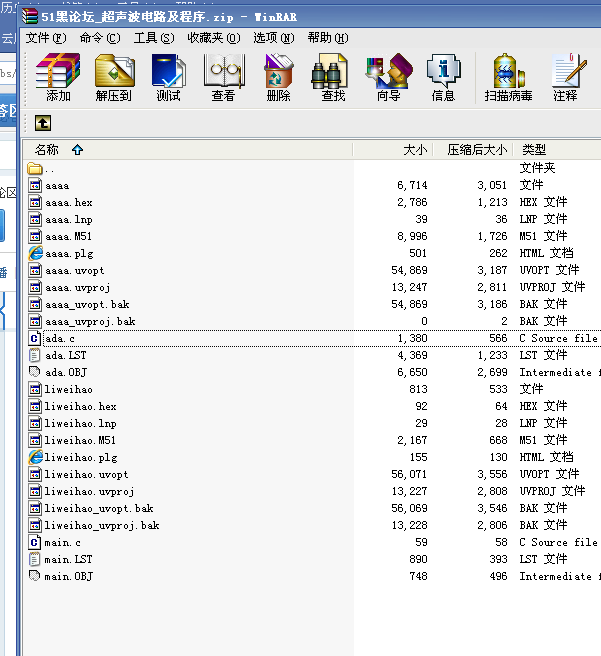Select the file named aaaa
The height and width of the screenshot is (656, 601).
[x=57, y=185]
